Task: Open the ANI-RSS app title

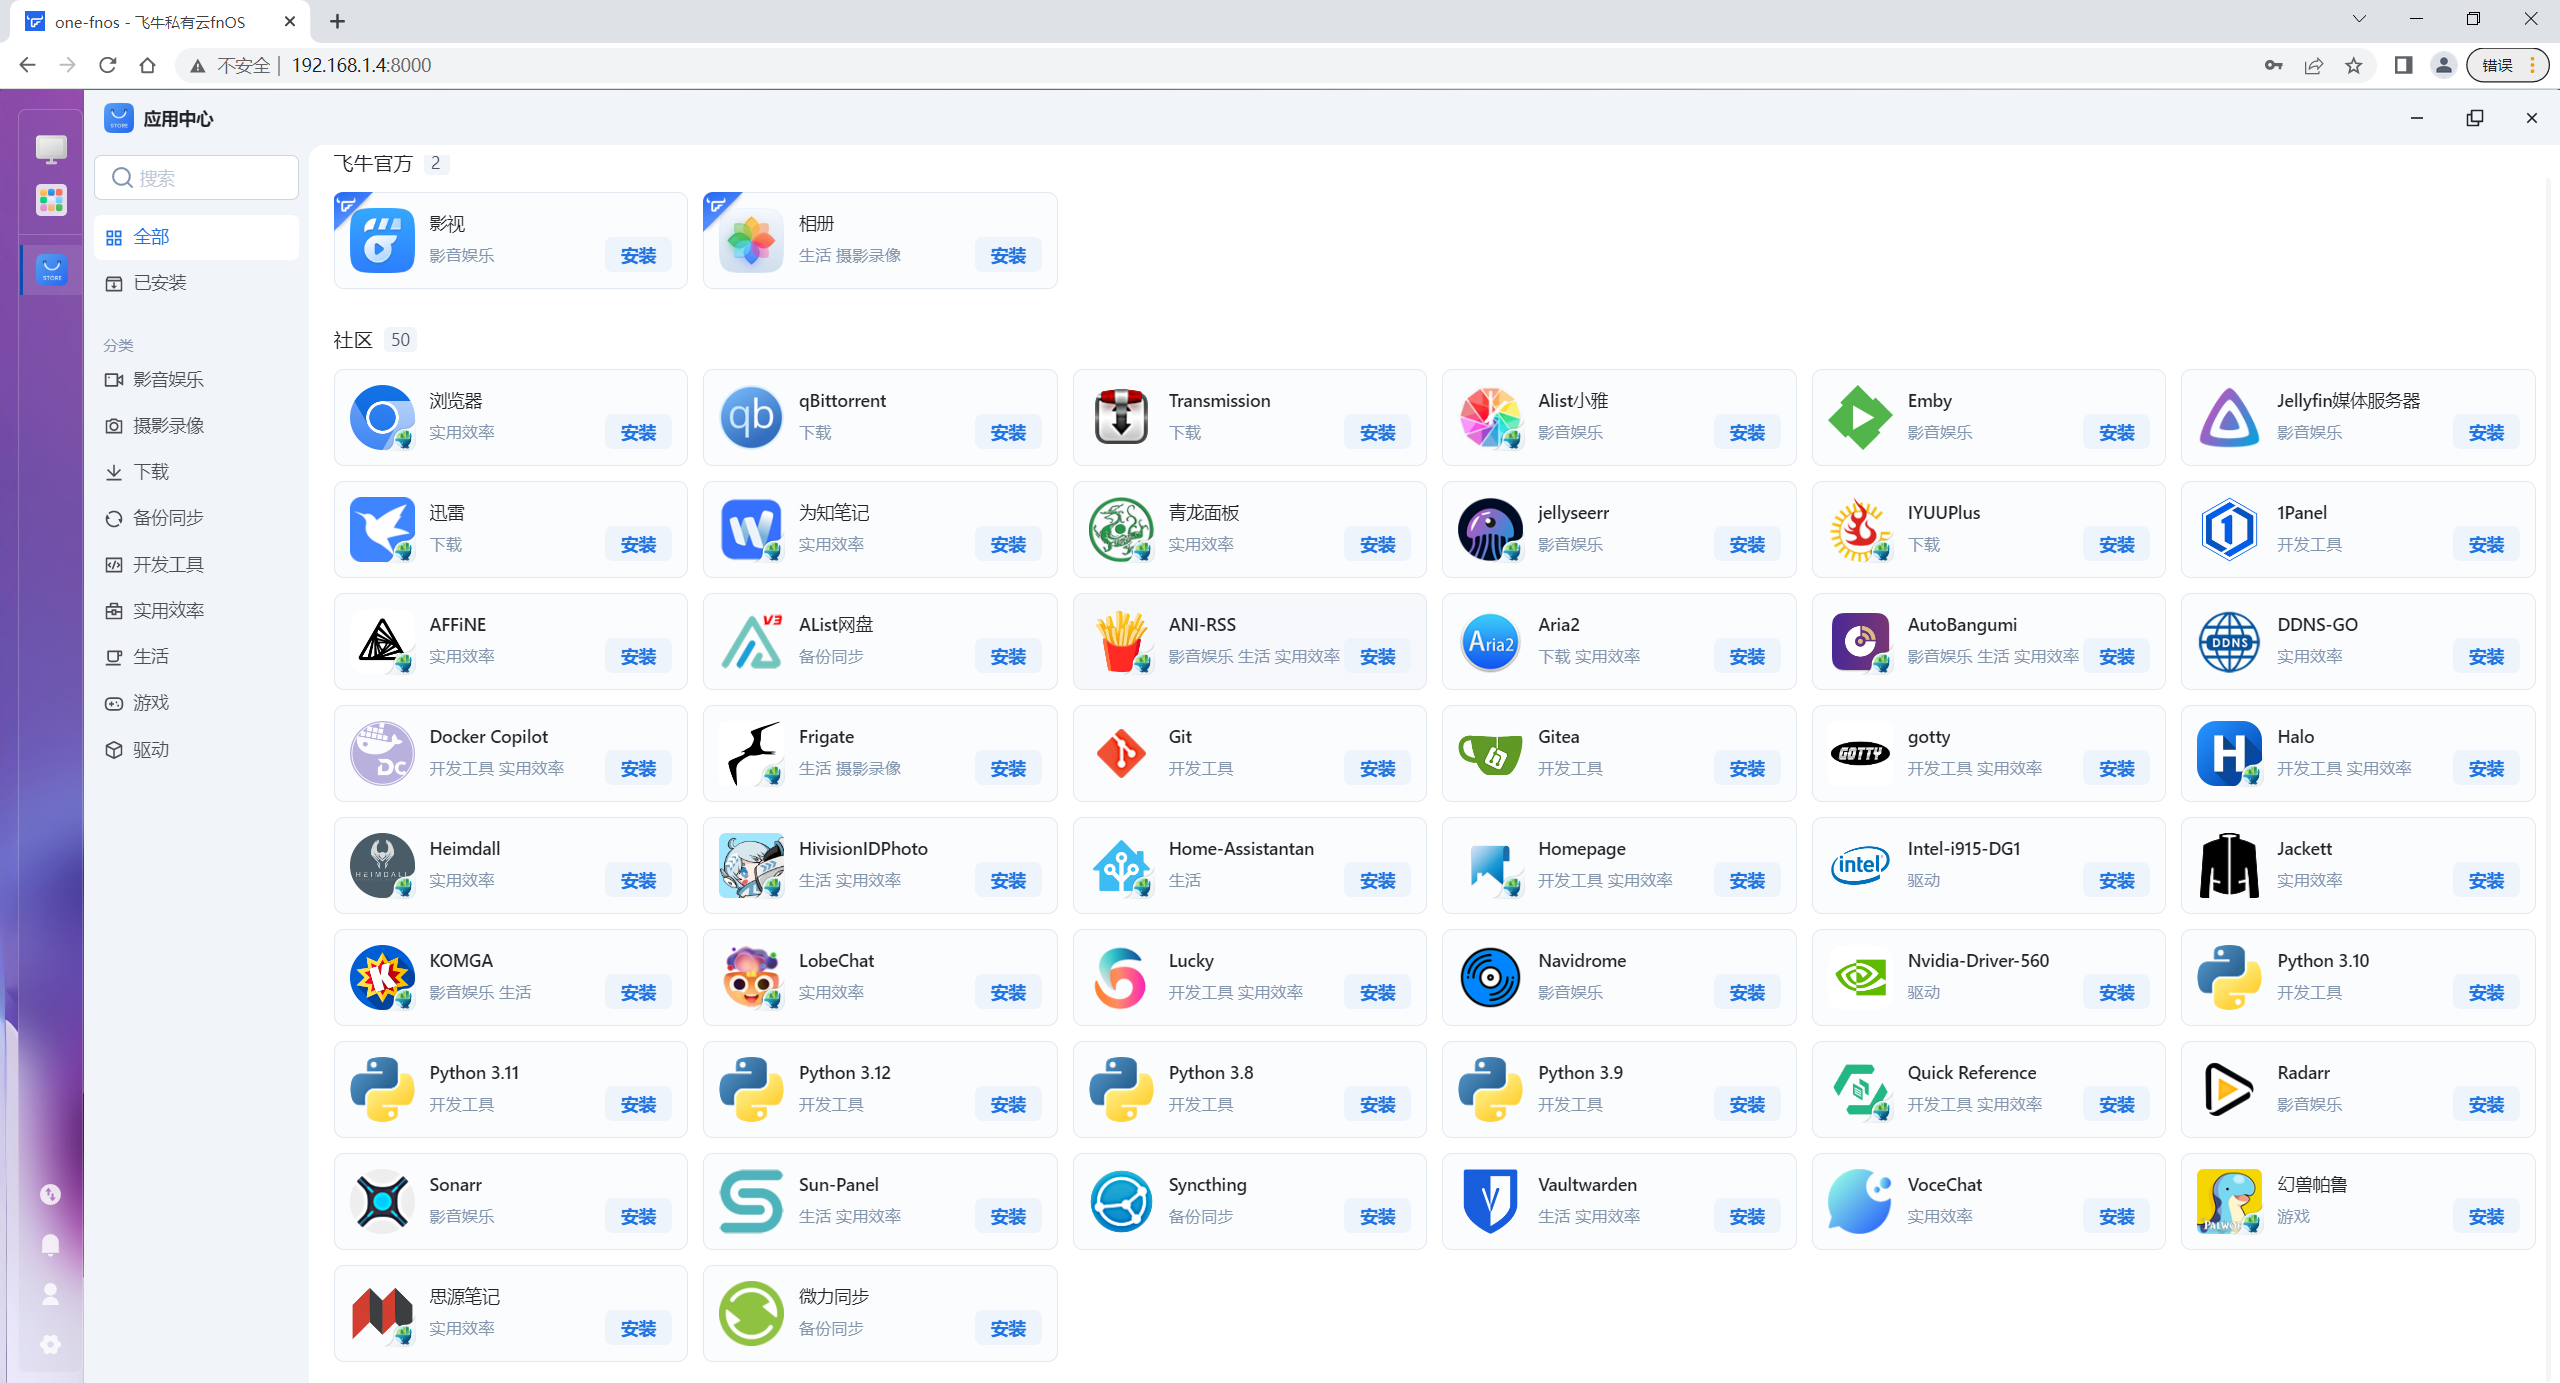Action: pyautogui.click(x=1202, y=625)
